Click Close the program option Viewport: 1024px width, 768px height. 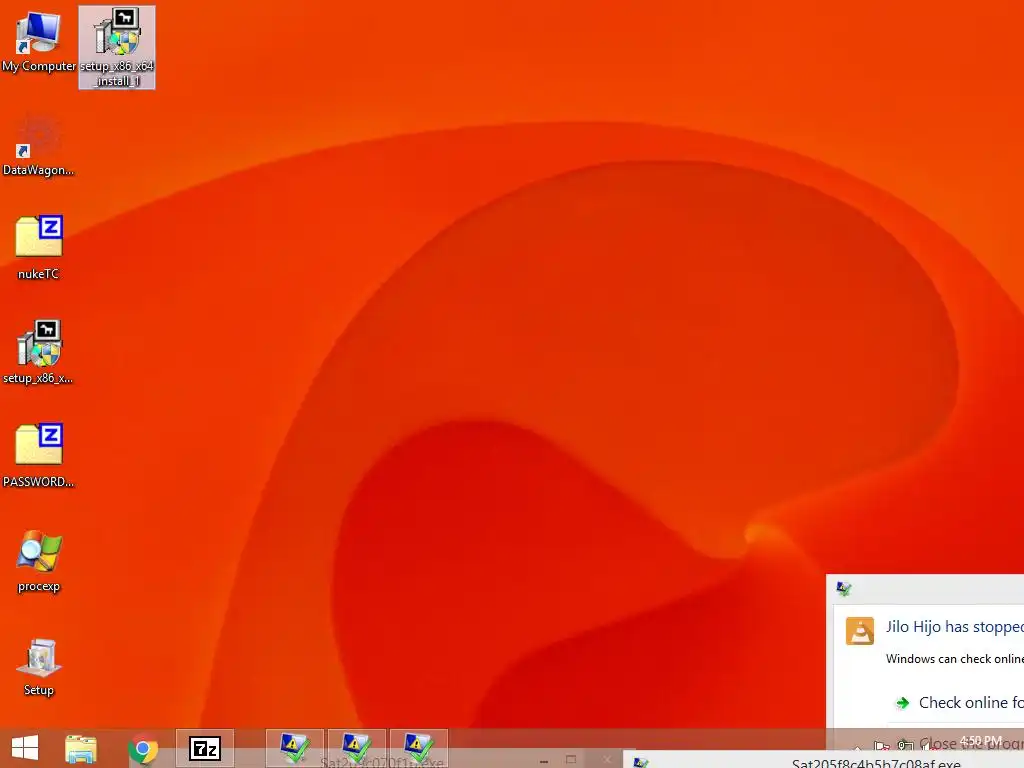point(971,744)
